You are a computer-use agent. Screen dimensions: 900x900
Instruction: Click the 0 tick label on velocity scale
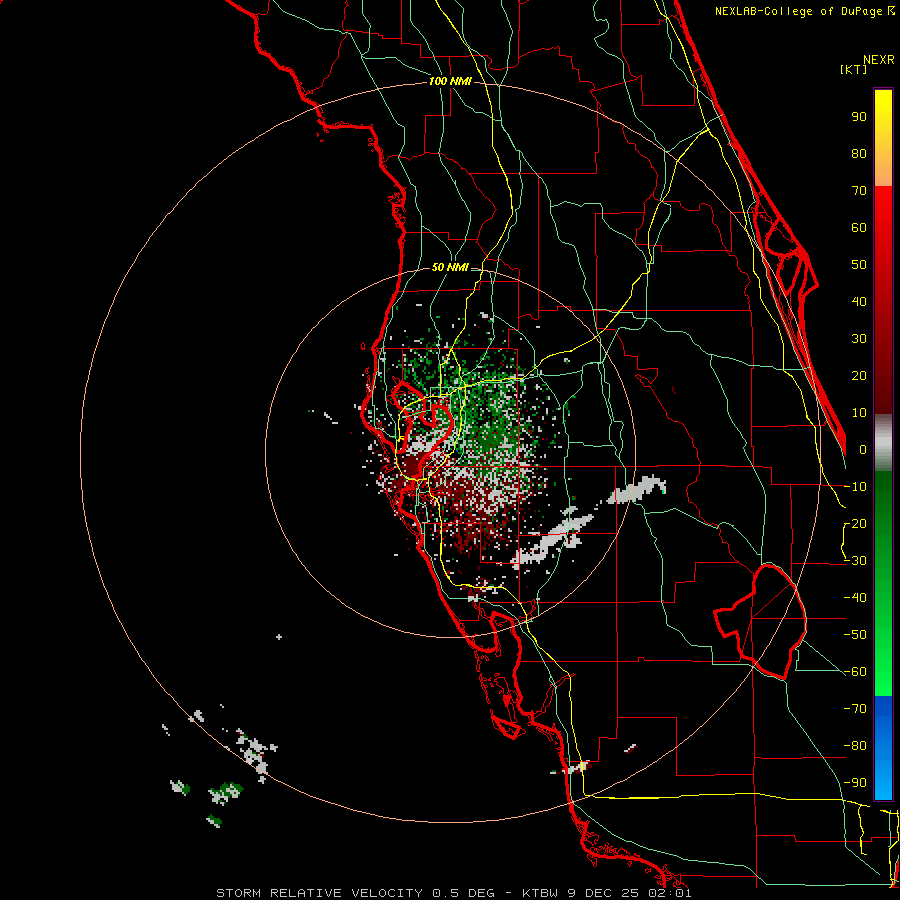pyautogui.click(x=863, y=450)
